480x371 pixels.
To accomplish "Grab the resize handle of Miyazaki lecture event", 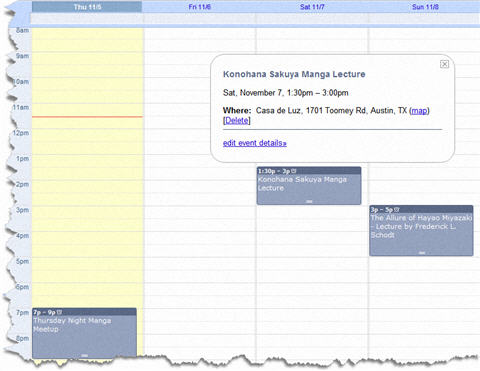I will click(422, 253).
